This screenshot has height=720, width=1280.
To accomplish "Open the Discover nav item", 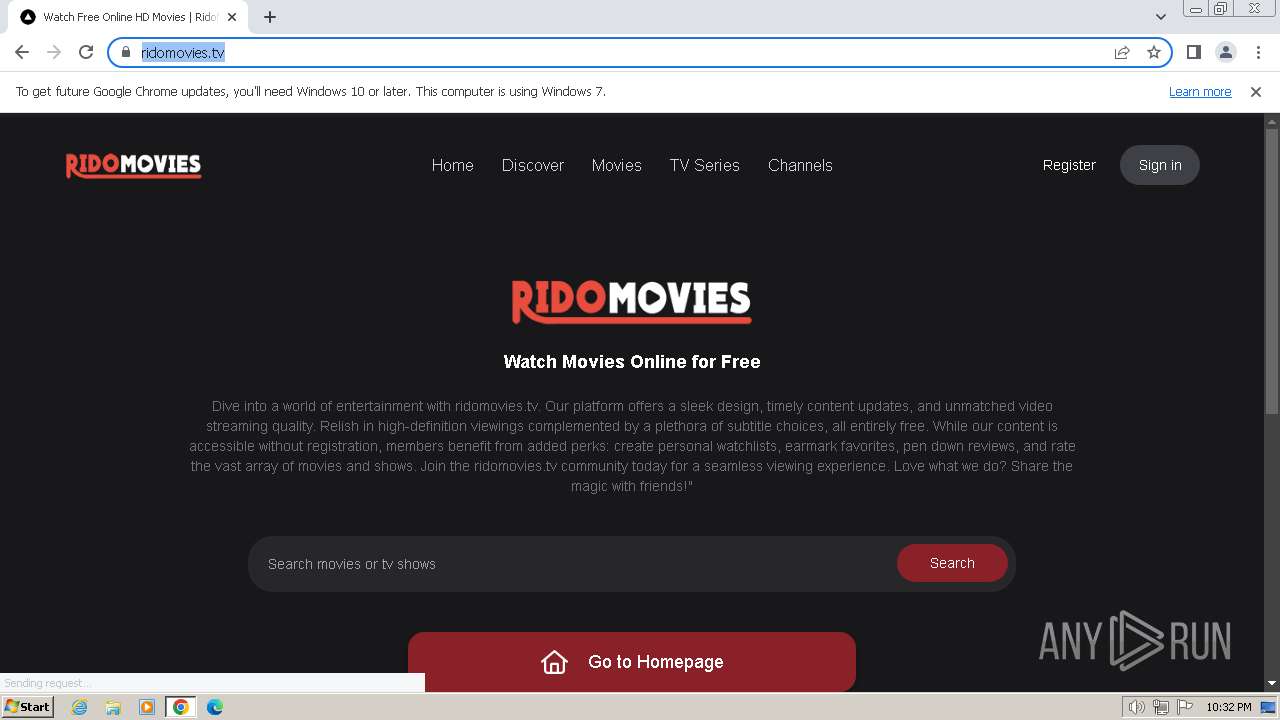I will click(533, 165).
